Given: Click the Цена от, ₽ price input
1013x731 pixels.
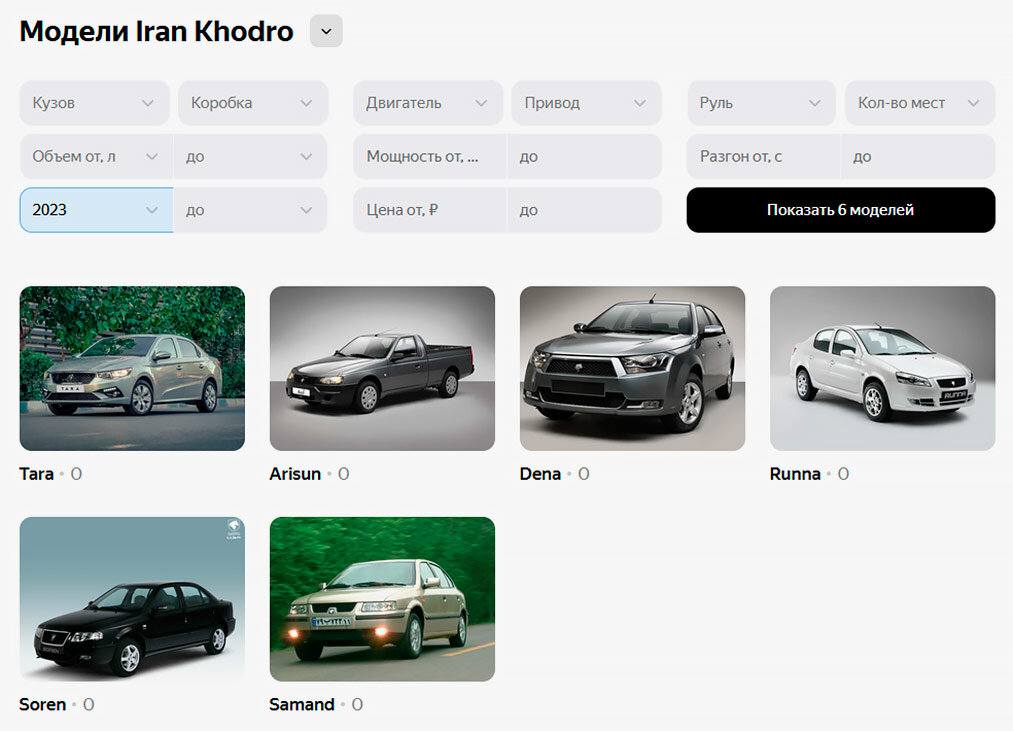Looking at the screenshot, I should (x=430, y=210).
